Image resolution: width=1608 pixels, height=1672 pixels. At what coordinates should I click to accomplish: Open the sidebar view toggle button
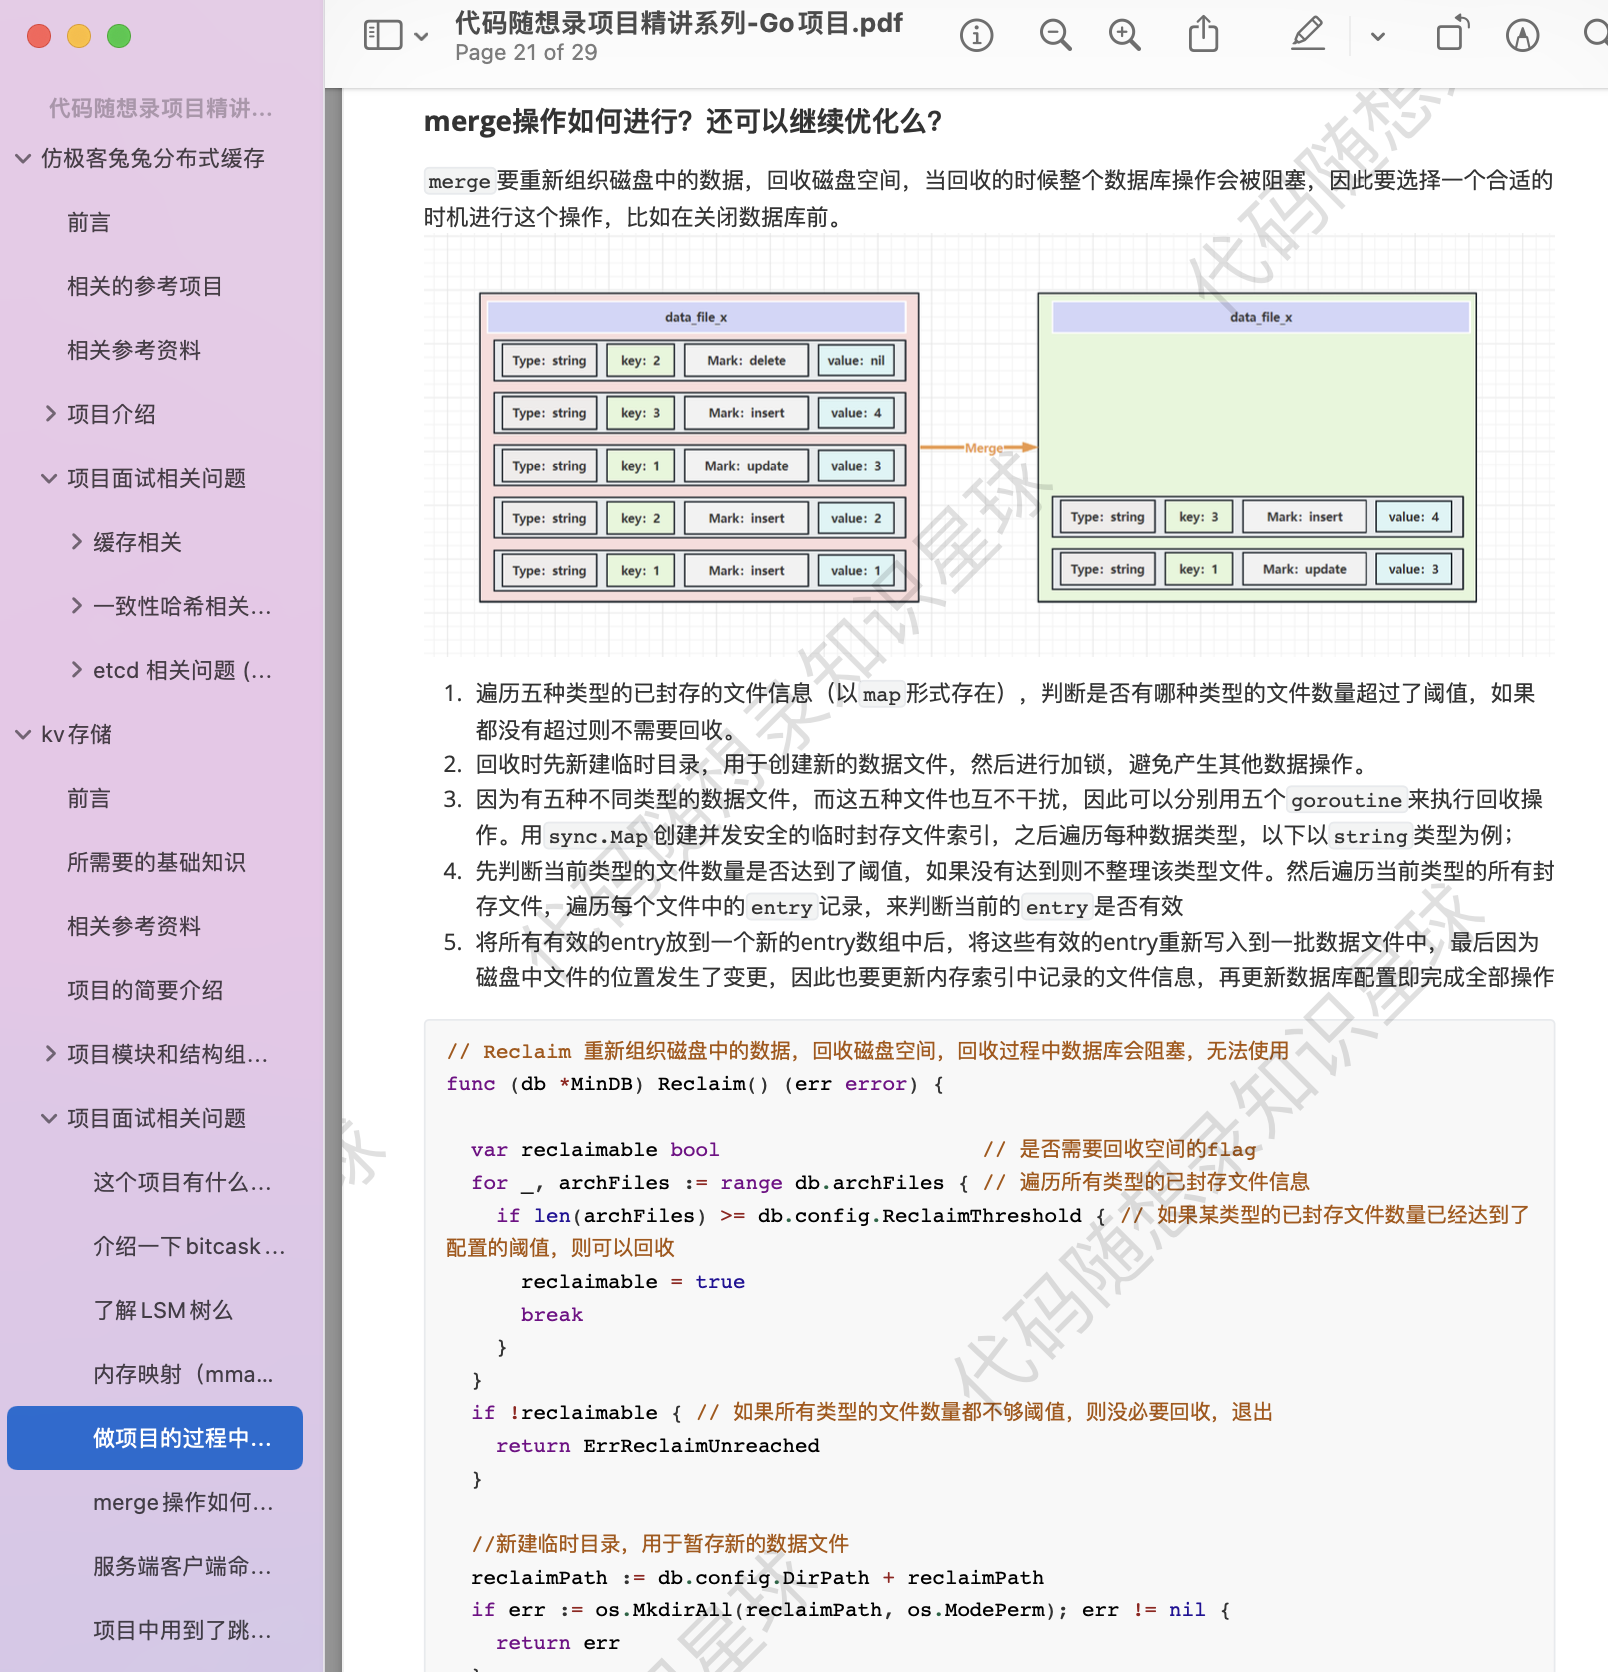point(383,36)
